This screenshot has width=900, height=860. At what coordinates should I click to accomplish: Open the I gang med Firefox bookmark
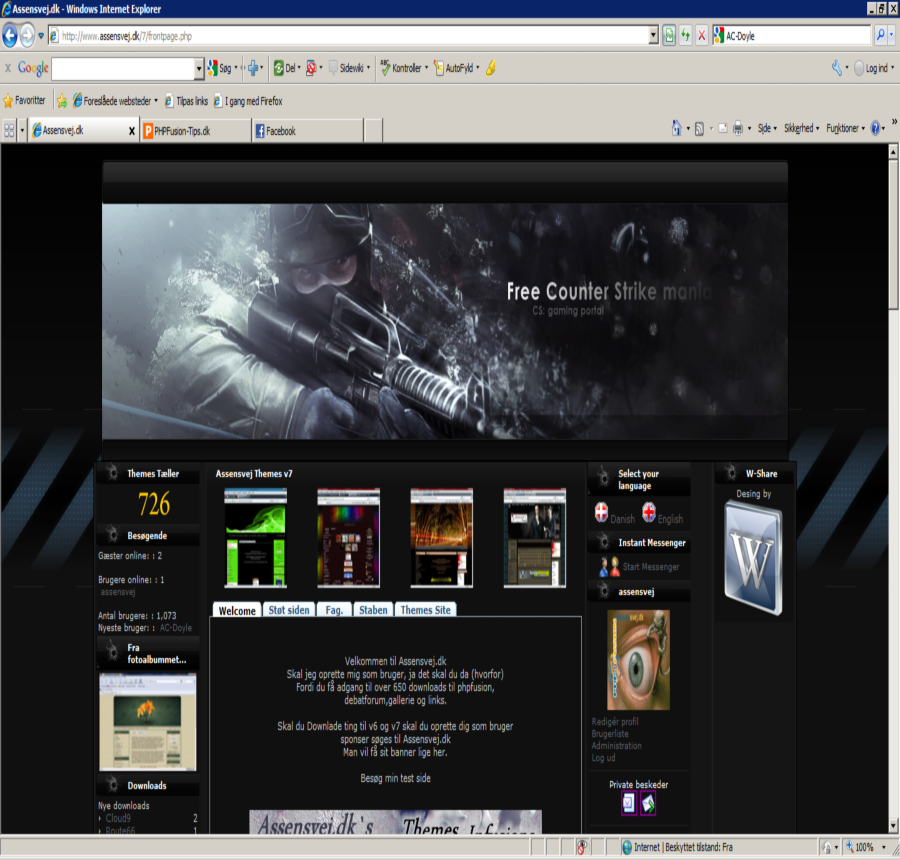[x=248, y=100]
